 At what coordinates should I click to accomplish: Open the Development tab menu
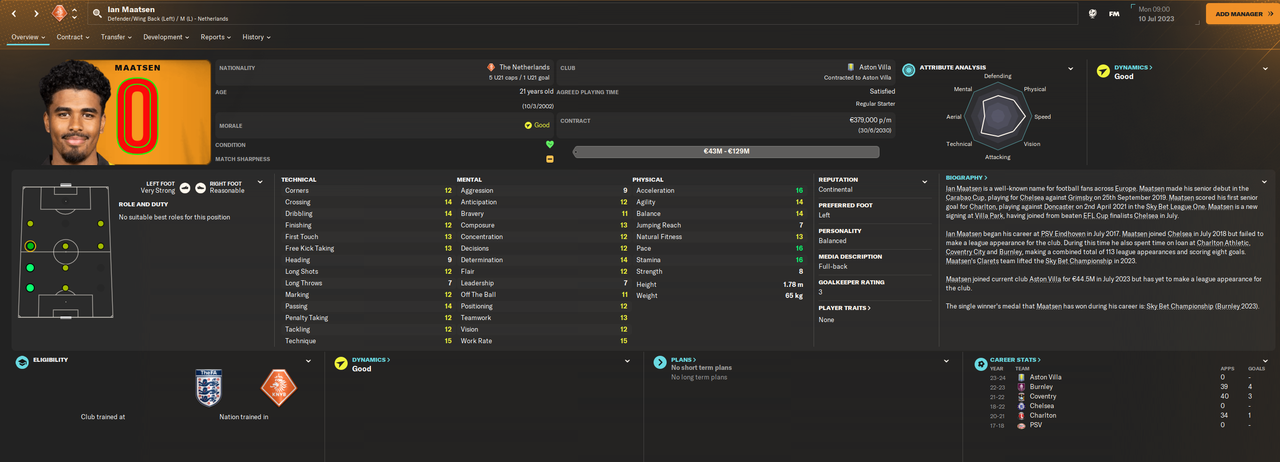pos(166,37)
